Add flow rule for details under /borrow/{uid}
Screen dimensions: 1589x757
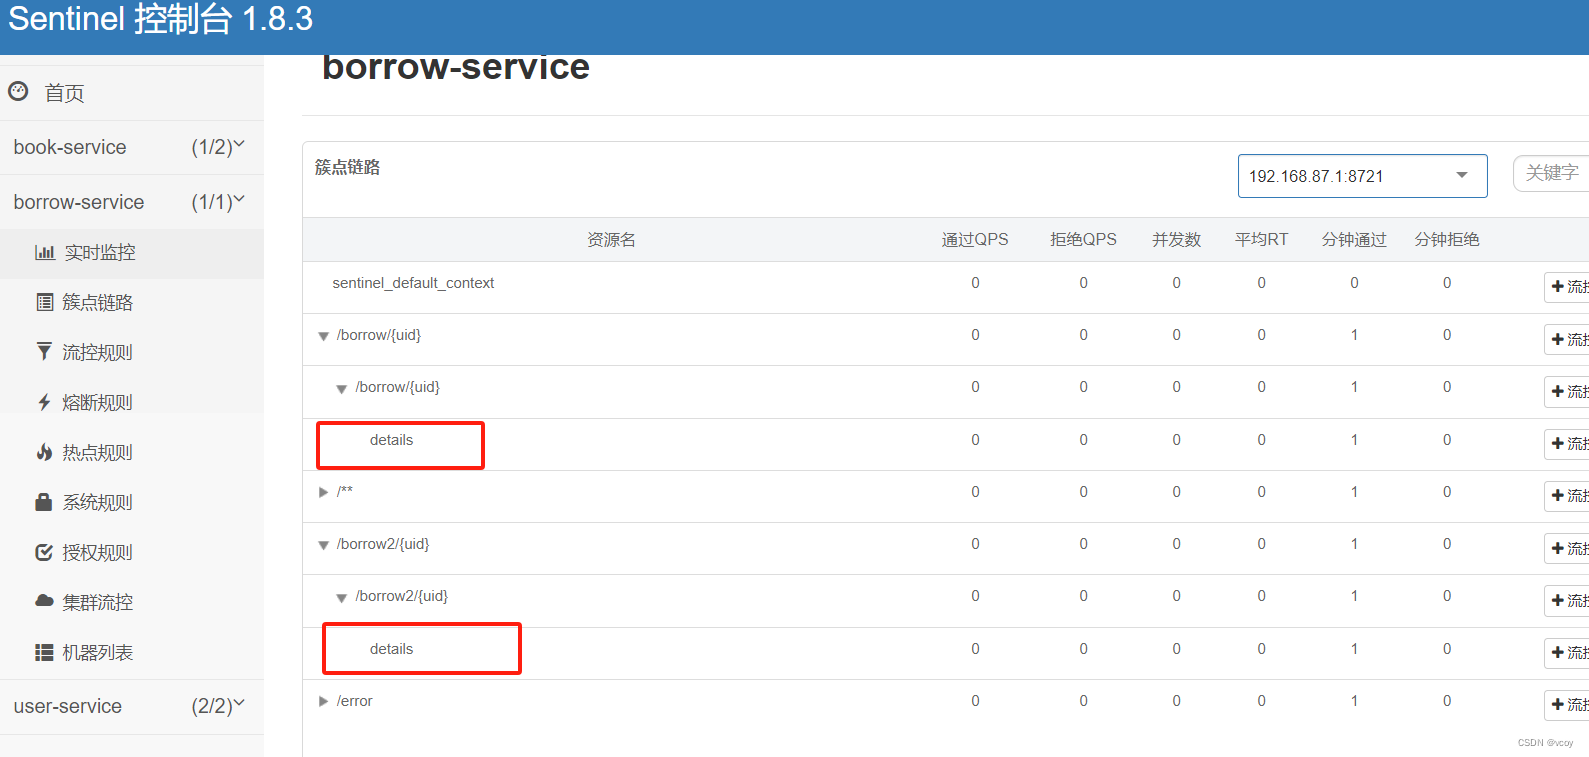coord(1567,443)
